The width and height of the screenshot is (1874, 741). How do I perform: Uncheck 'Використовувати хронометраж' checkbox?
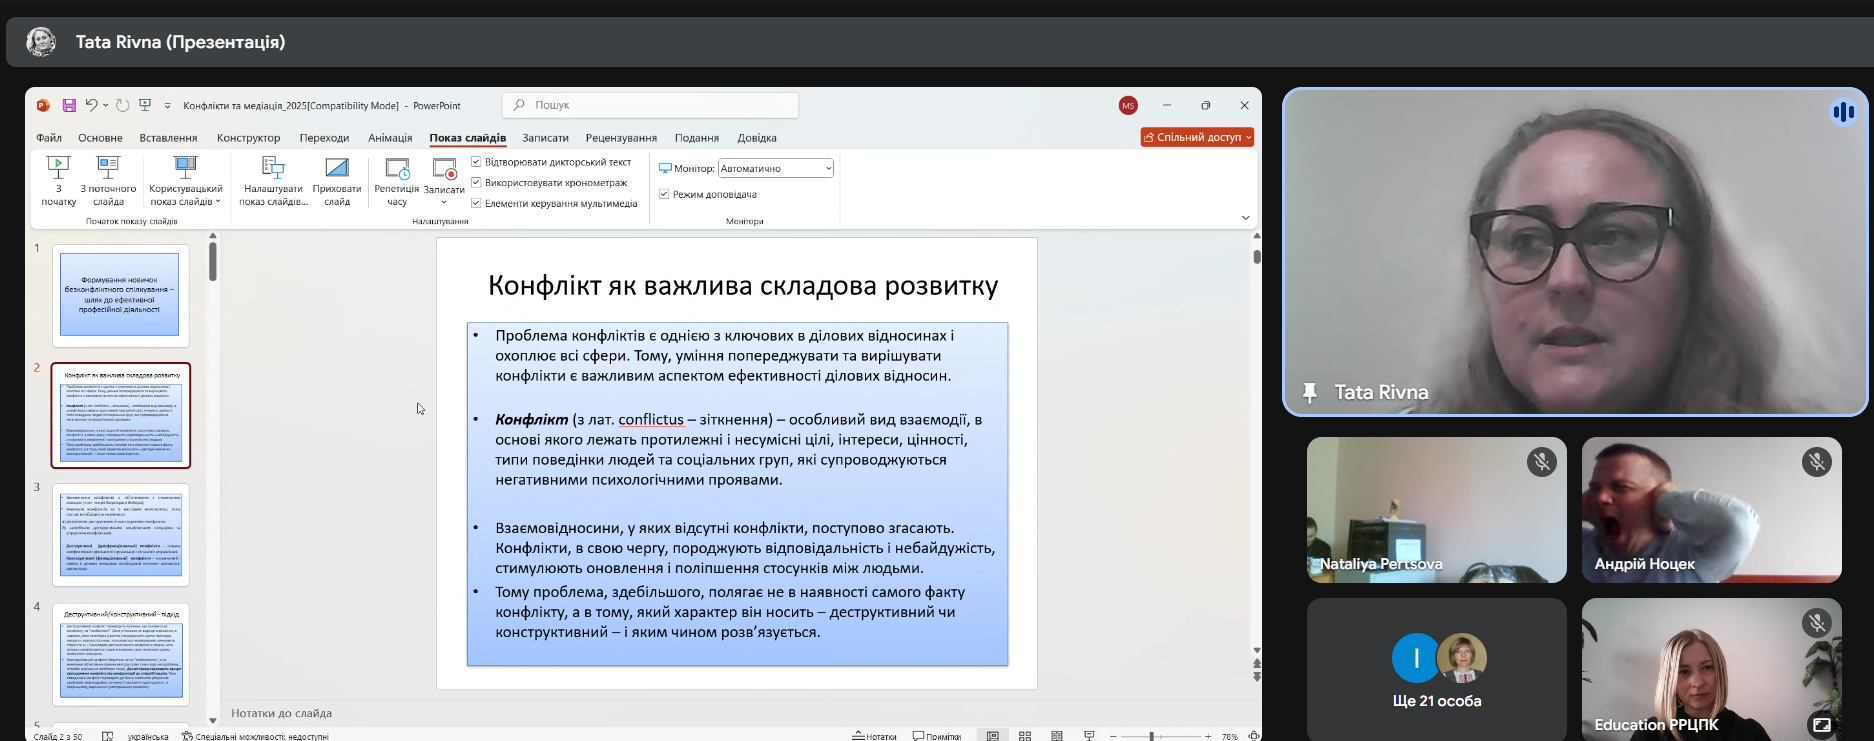point(477,183)
